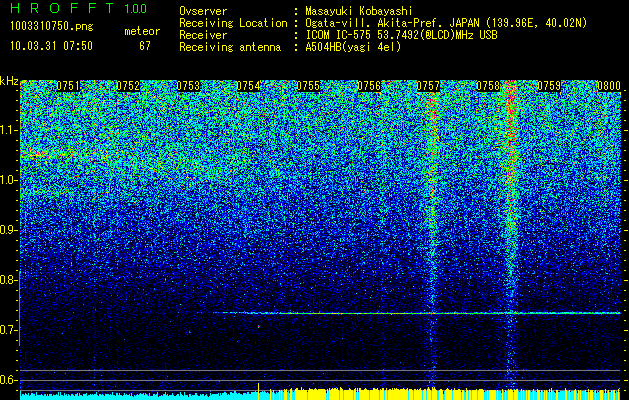Click the observer name Masayuki Kobayashi
The width and height of the screenshot is (629, 400).
coord(358,12)
